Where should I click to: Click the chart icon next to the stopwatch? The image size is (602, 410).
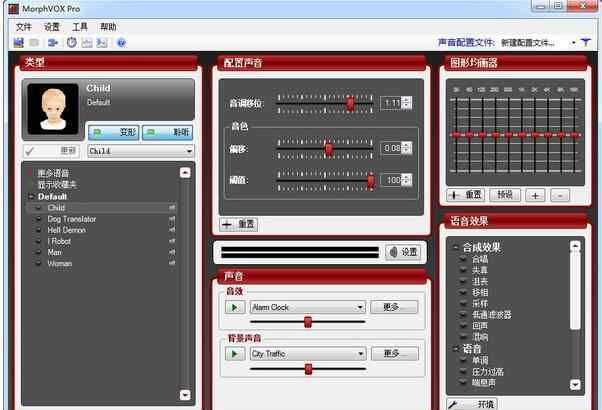click(87, 43)
